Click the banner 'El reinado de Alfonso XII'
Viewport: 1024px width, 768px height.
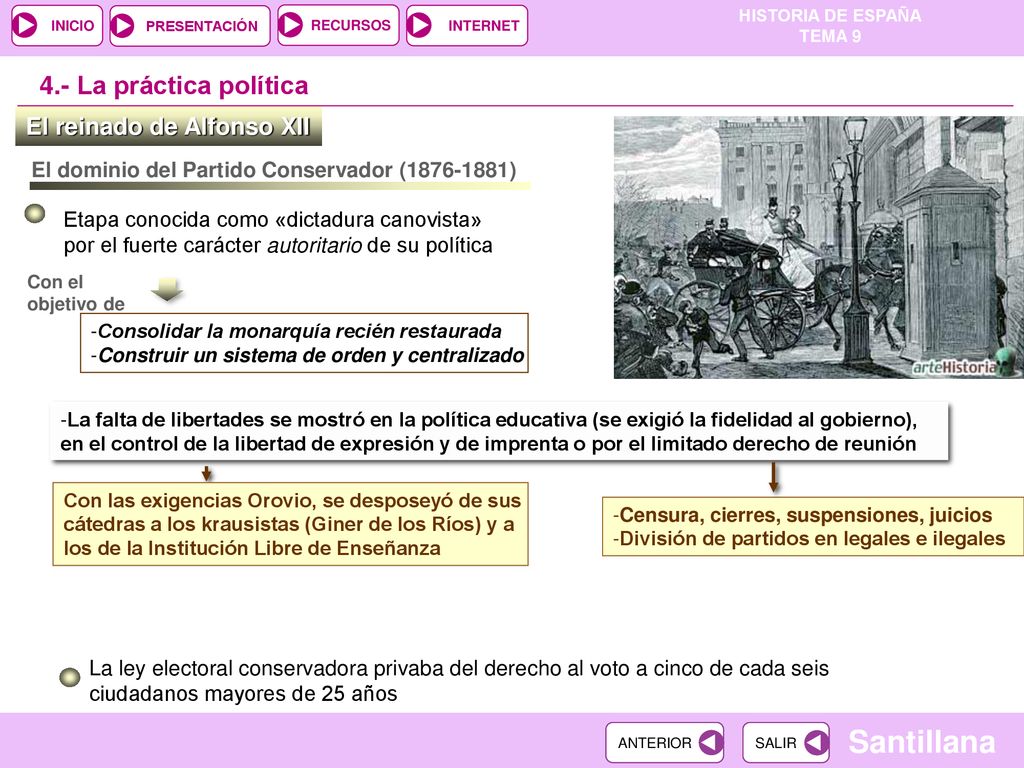[168, 127]
